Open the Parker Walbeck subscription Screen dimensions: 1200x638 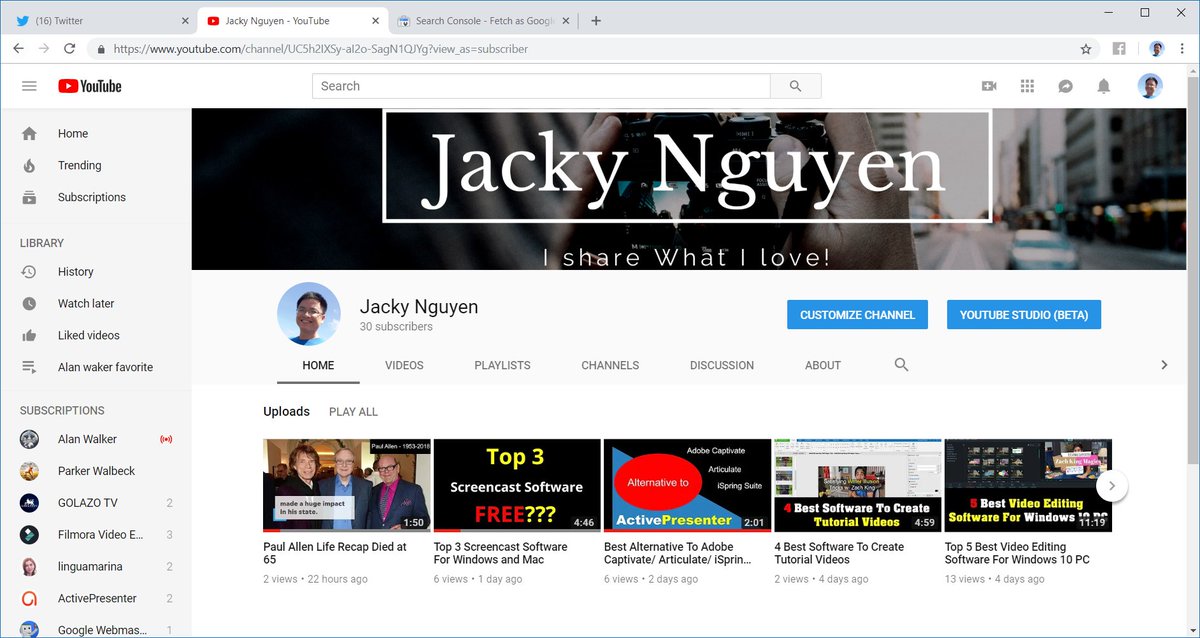95,471
